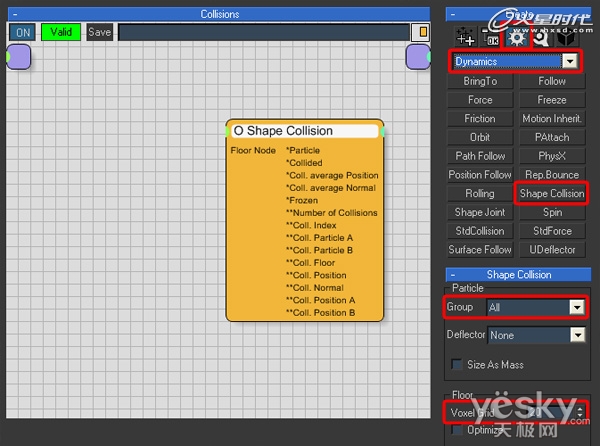Click the **Coll. Particle A port
Viewport: 600px width, 446px height.
[320, 238]
